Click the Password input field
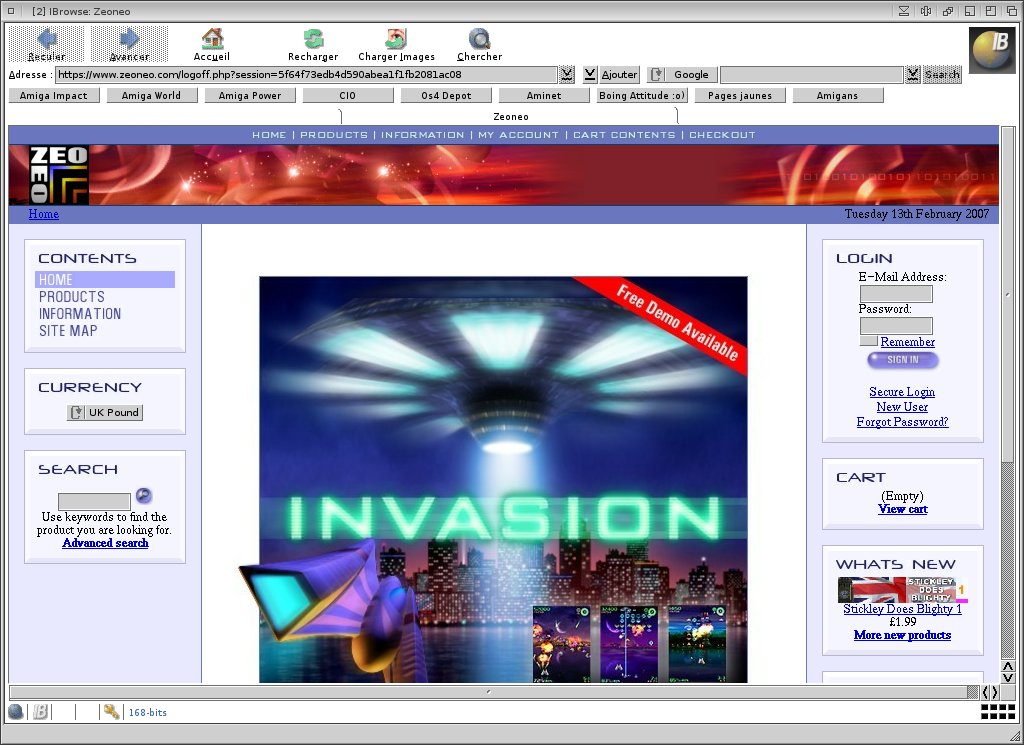Image resolution: width=1024 pixels, height=745 pixels. [x=896, y=325]
